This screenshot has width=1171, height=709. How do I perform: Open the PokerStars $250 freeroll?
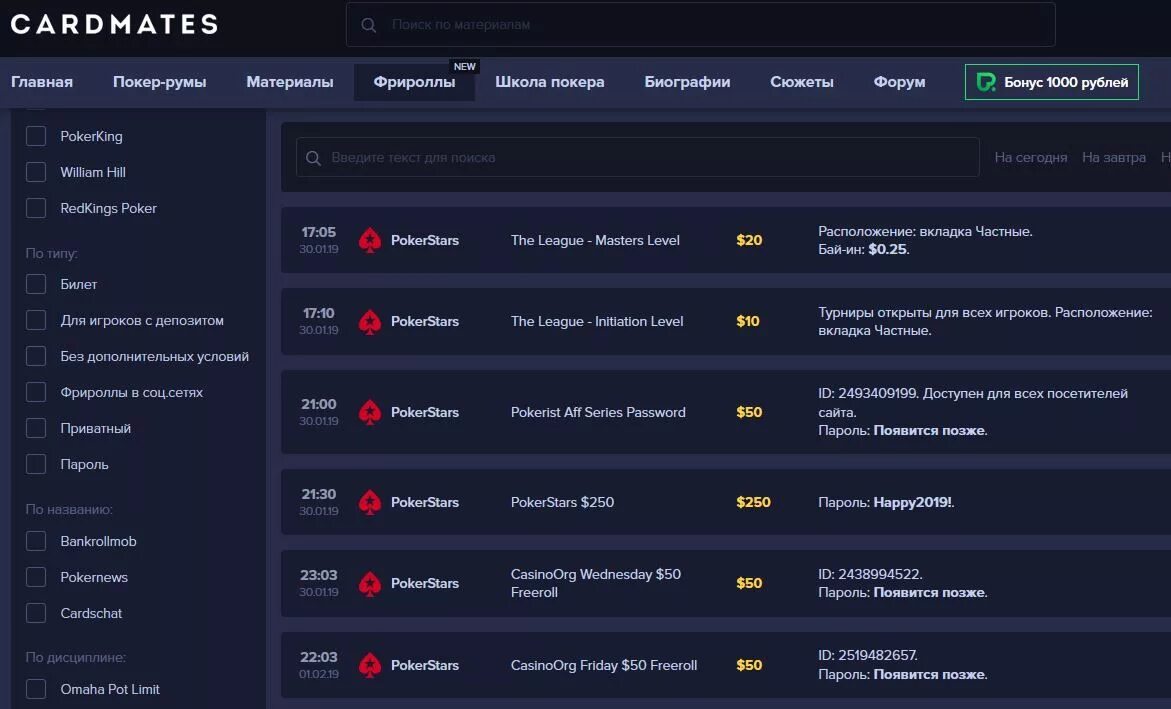(562, 502)
